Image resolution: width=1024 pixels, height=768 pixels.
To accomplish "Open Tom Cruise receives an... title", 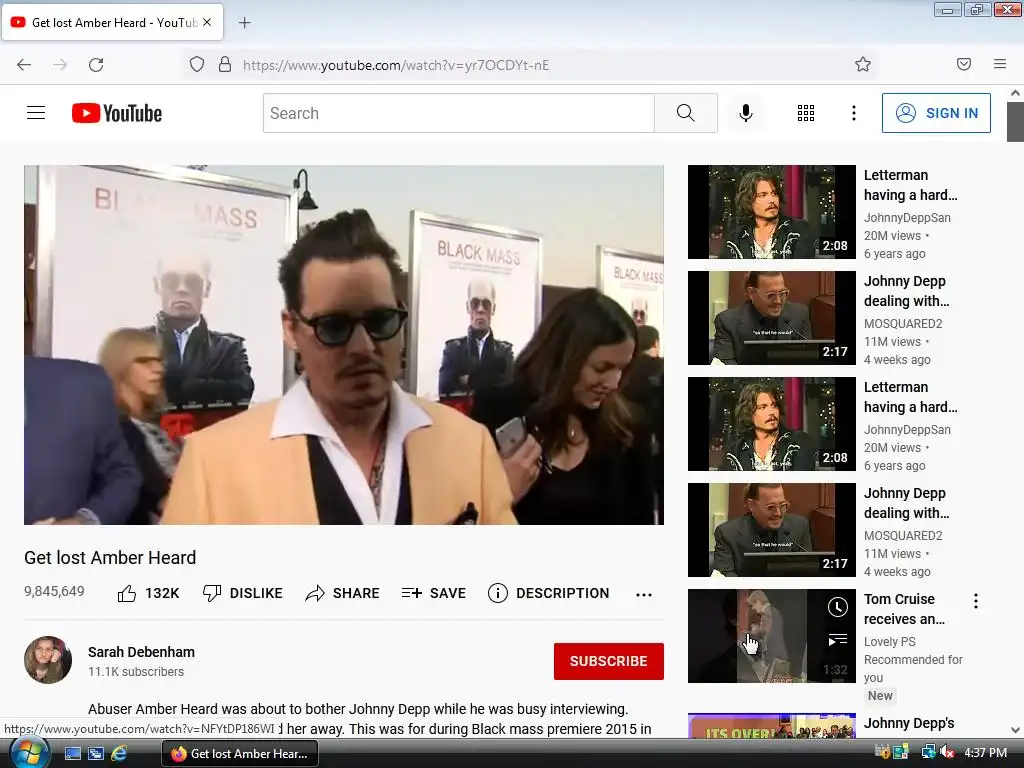I will click(904, 609).
